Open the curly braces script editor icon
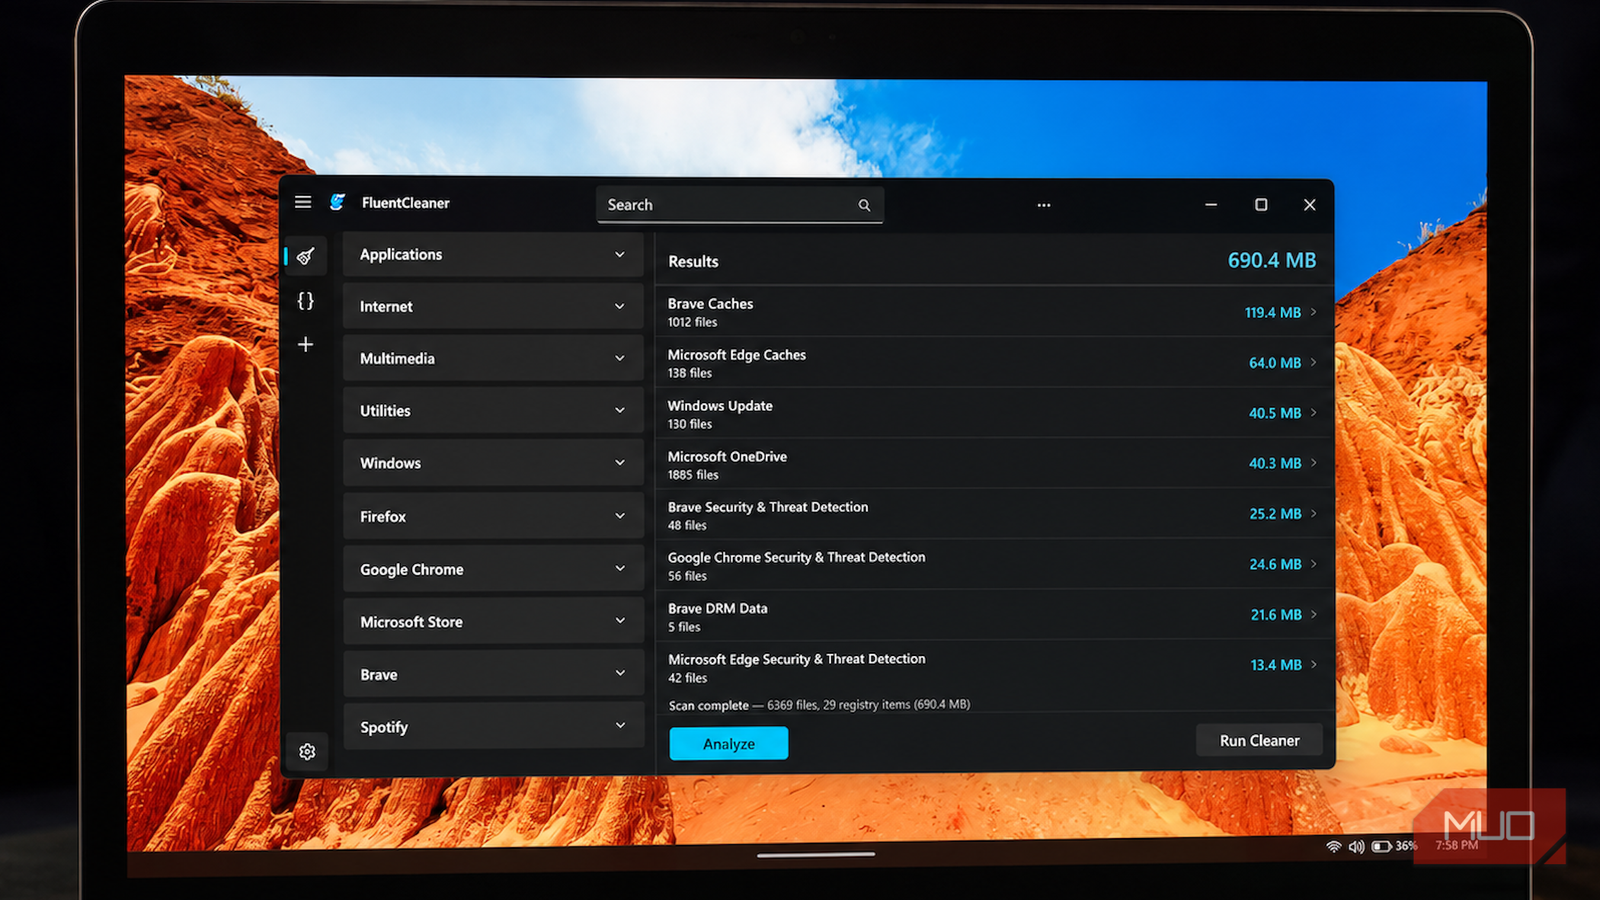1600x900 pixels. tap(306, 300)
